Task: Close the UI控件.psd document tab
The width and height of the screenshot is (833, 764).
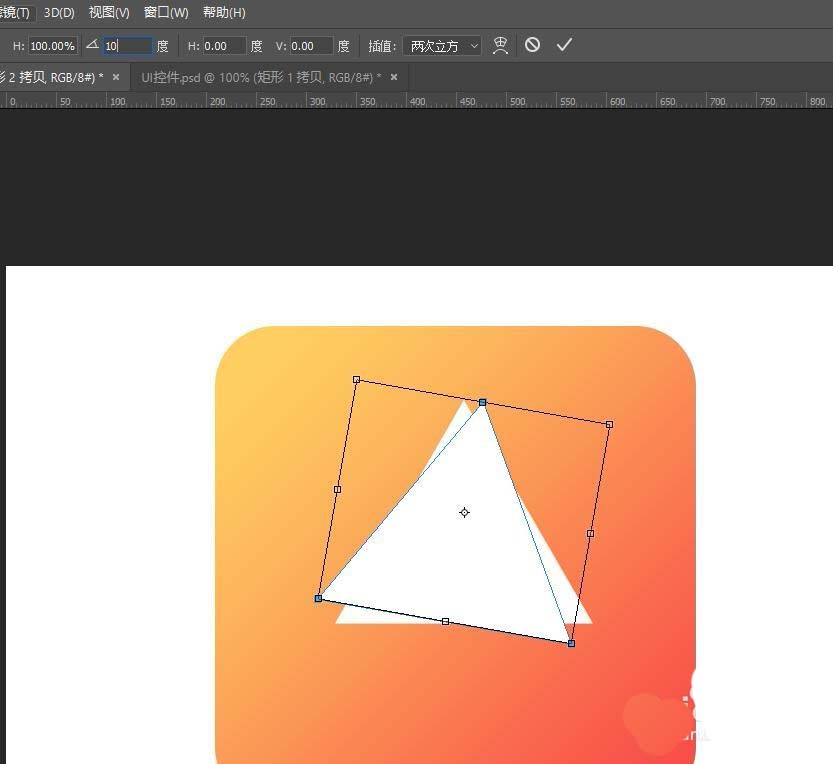Action: coord(393,76)
